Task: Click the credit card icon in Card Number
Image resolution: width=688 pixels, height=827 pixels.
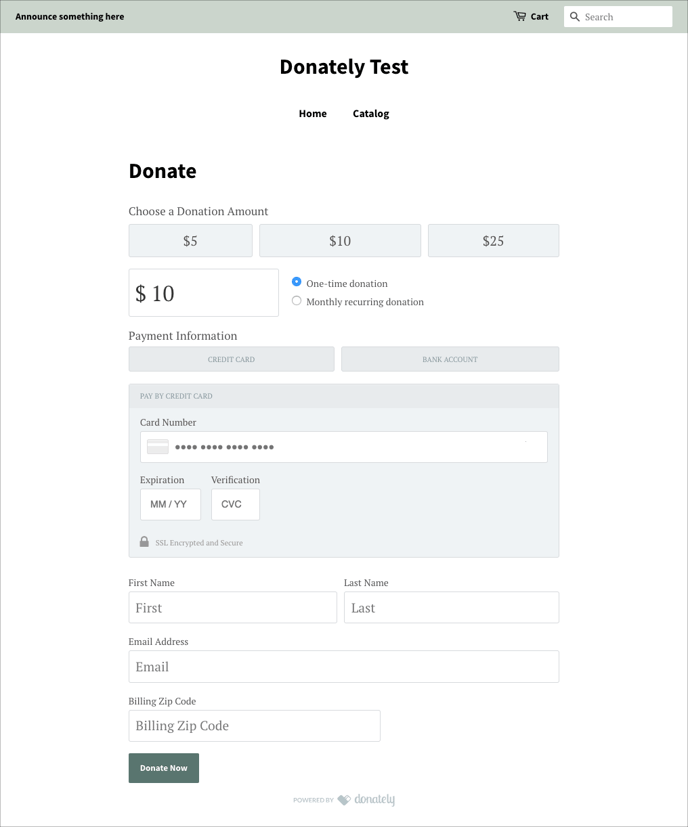Action: pos(158,447)
